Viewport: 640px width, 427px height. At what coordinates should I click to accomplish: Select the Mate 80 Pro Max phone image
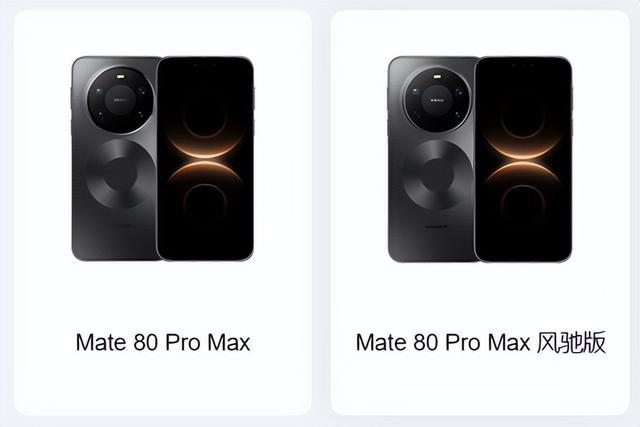[x=163, y=159]
